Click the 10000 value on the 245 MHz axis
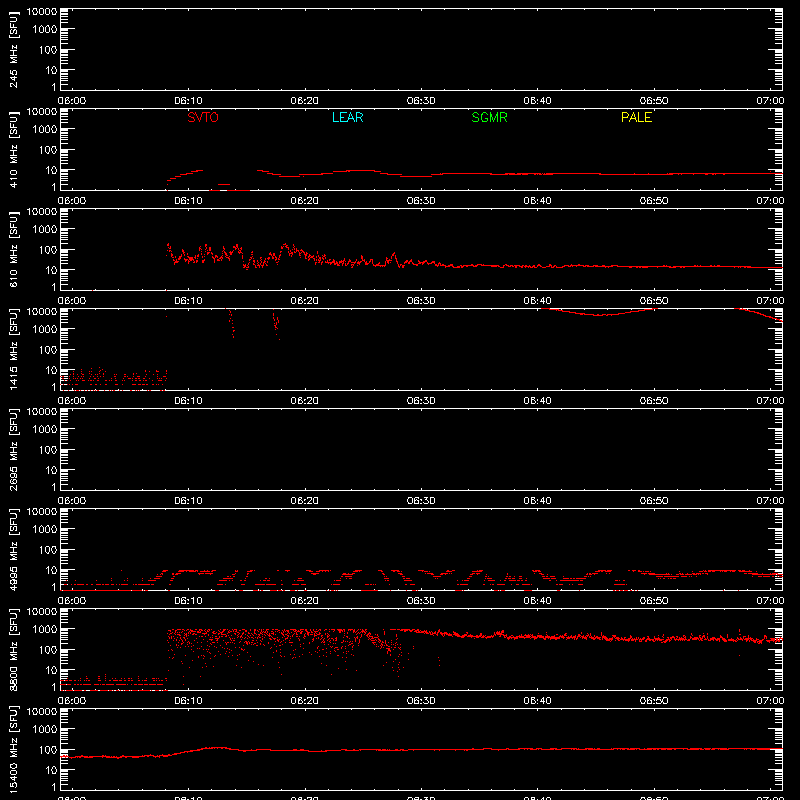800x800 pixels. coord(42,12)
